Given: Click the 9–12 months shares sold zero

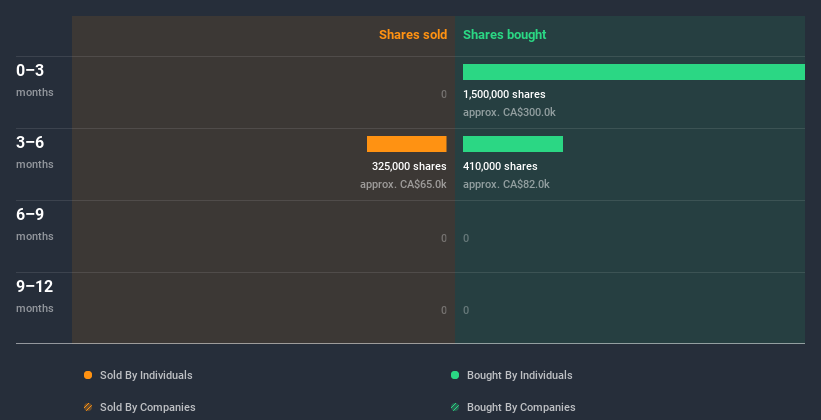Looking at the screenshot, I should pos(444,310).
